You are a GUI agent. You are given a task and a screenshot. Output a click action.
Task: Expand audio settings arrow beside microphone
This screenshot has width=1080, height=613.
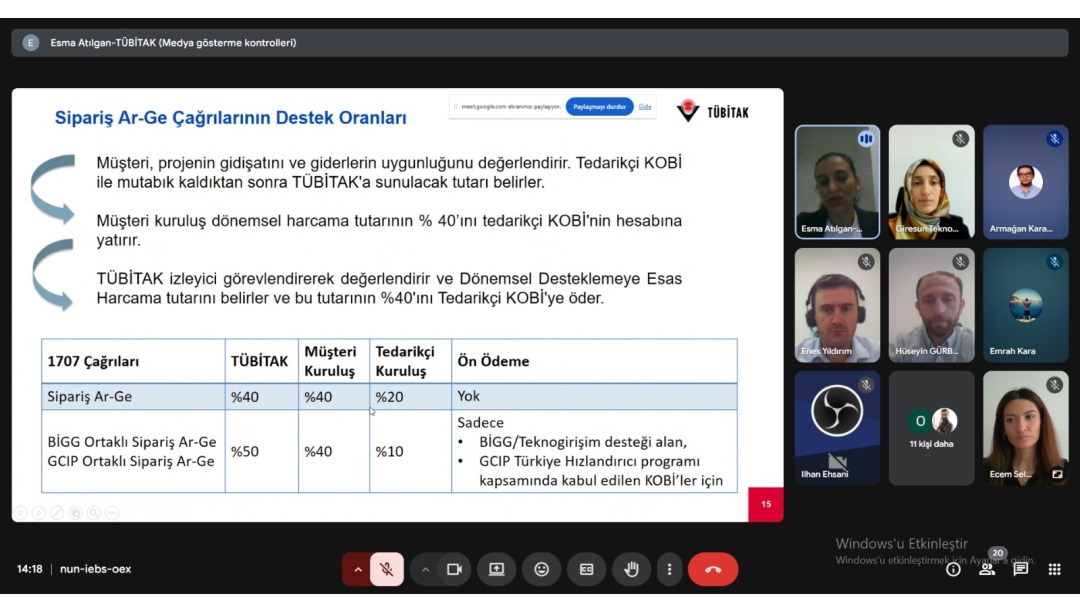coord(357,569)
